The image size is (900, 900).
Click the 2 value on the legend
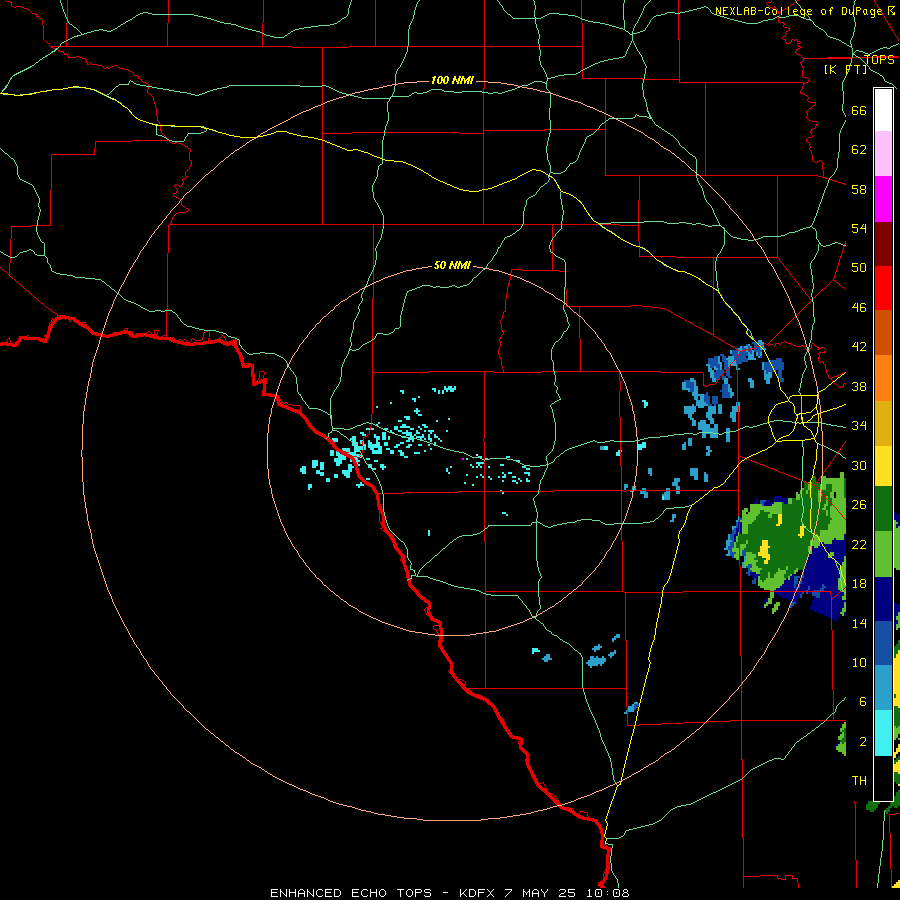click(862, 742)
